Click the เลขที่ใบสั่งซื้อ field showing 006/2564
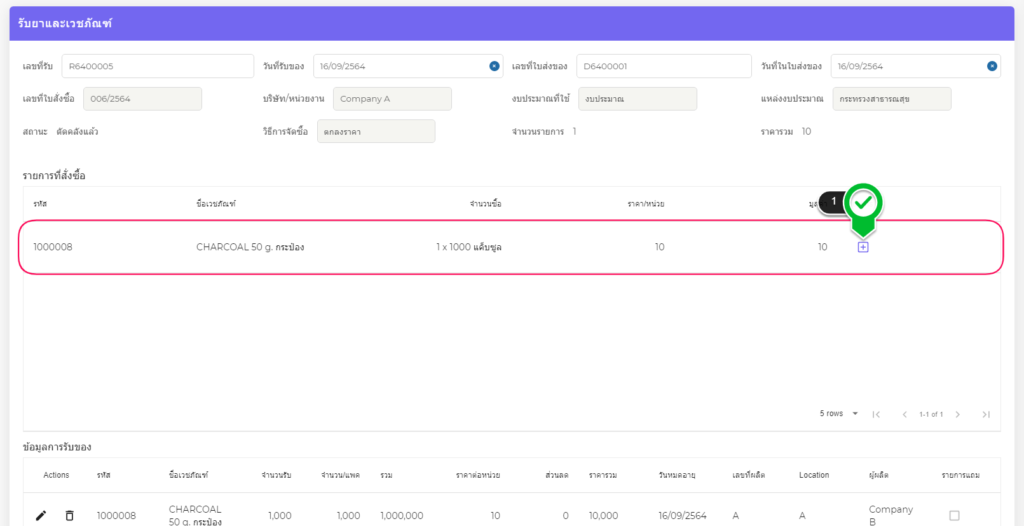Screen dimensions: 1024x526 (x=142, y=99)
